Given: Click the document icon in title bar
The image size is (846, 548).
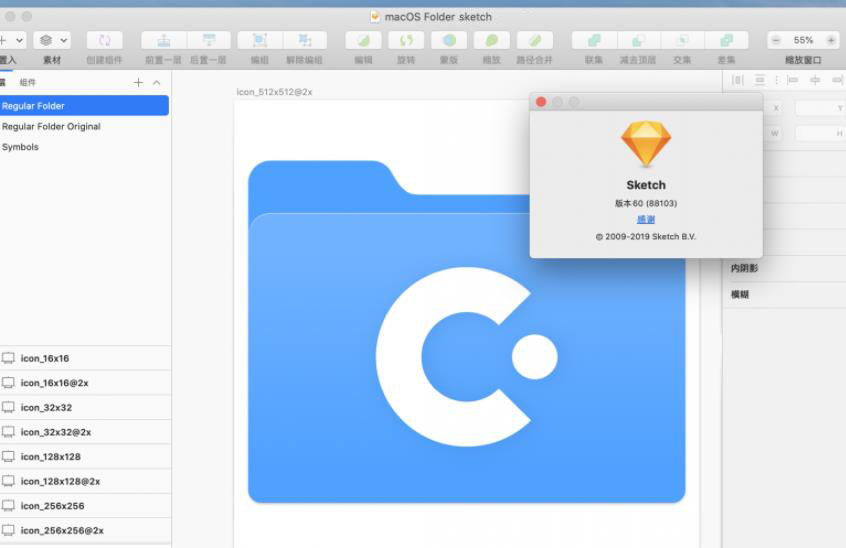Looking at the screenshot, I should (x=375, y=17).
